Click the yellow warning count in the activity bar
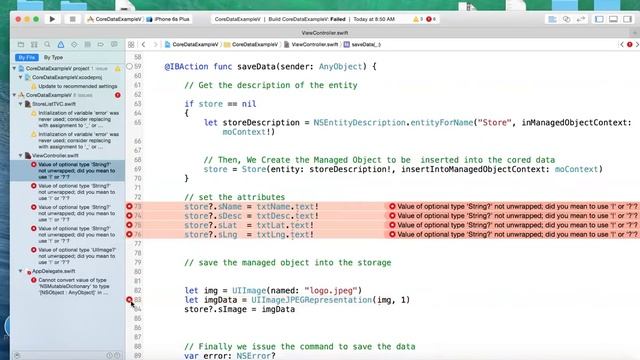Screen dimensions: 640x360 [x=418, y=19]
